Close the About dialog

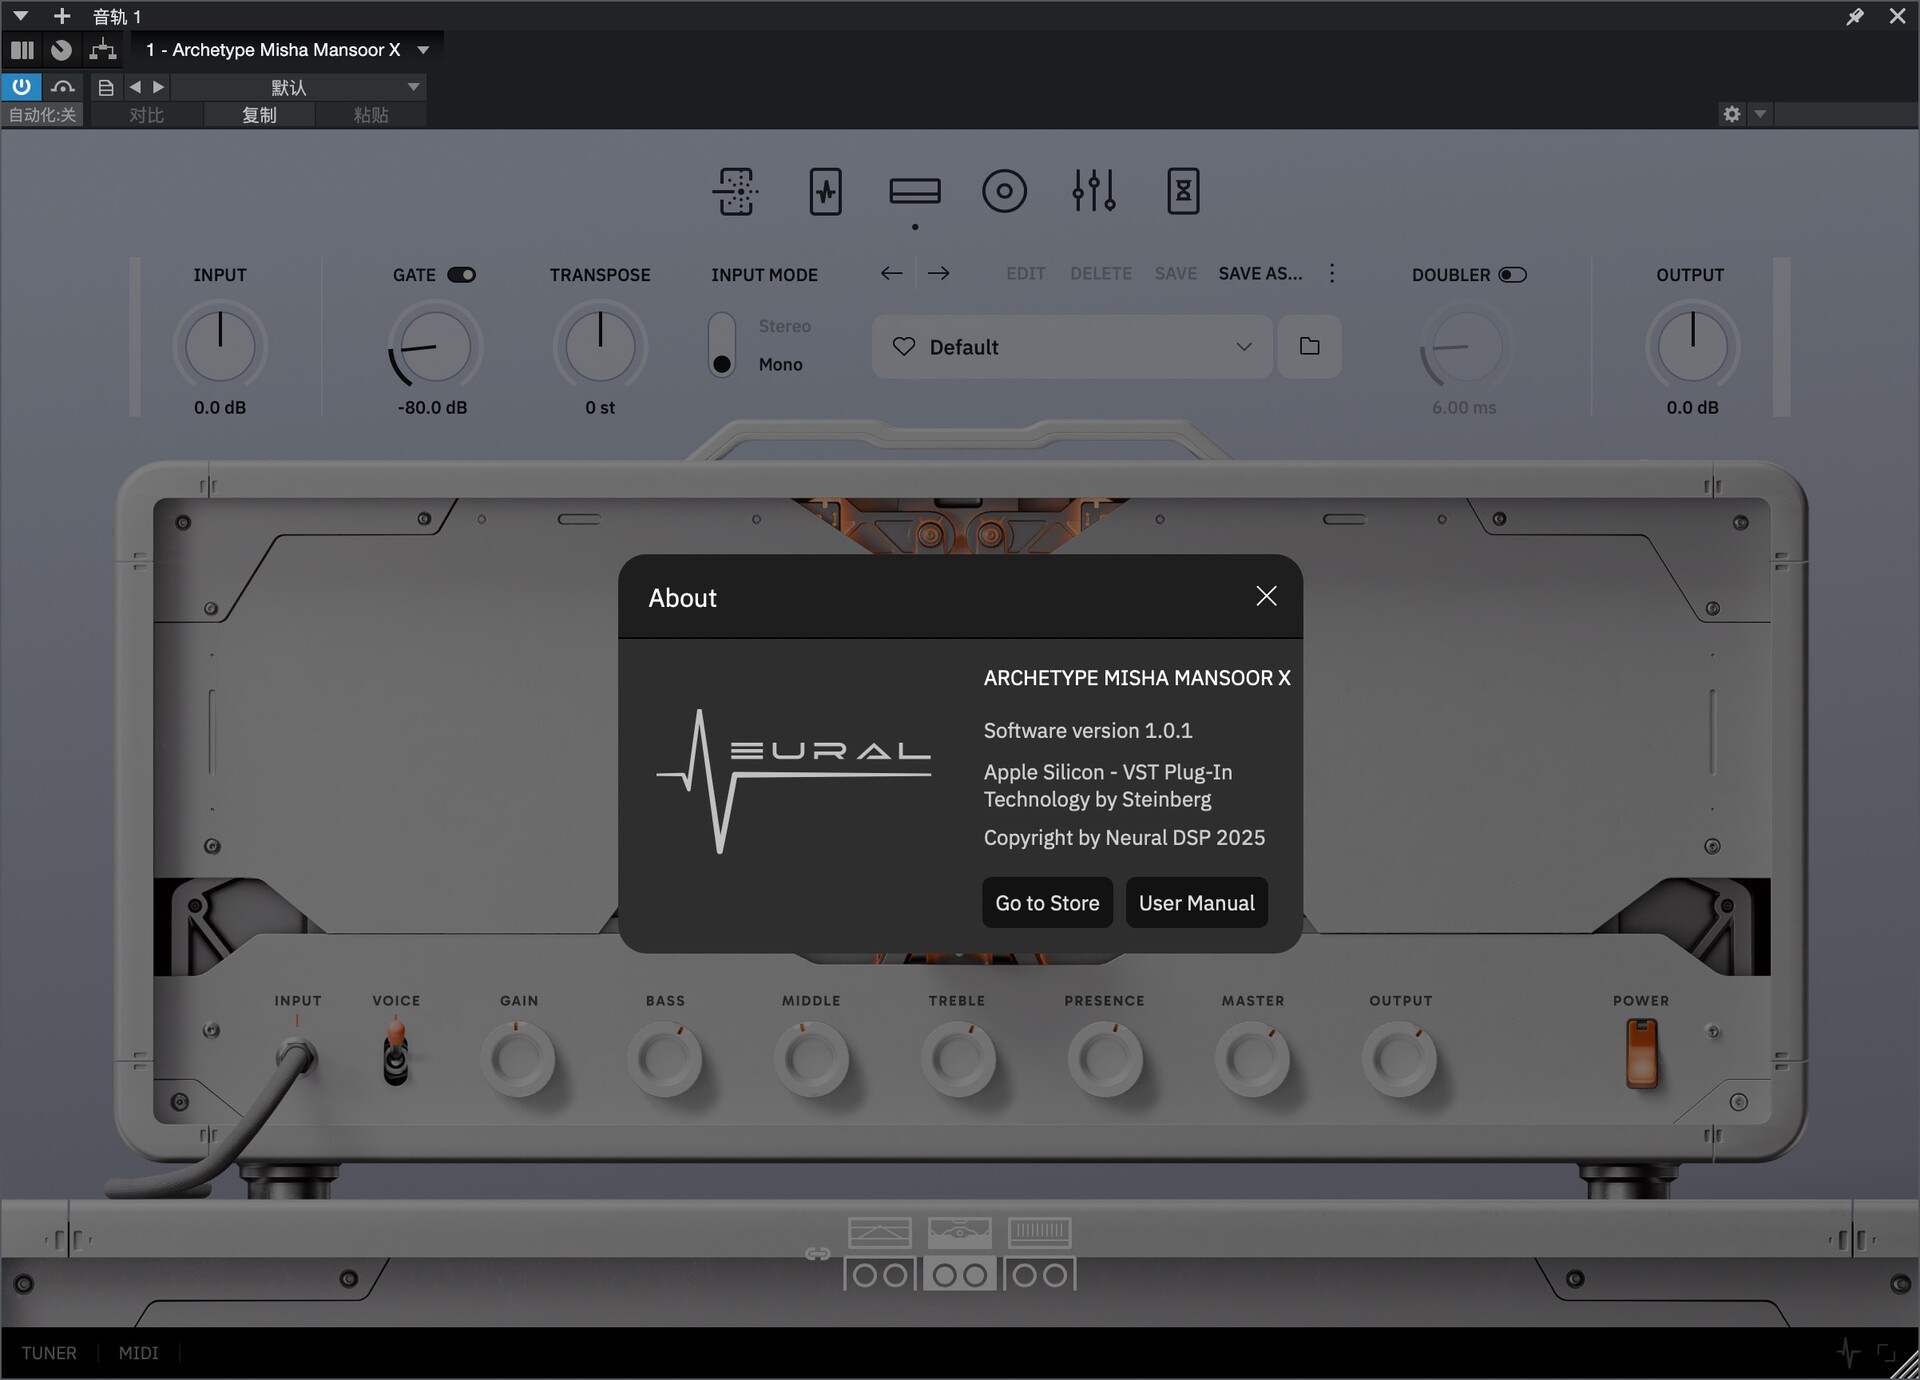click(1266, 597)
